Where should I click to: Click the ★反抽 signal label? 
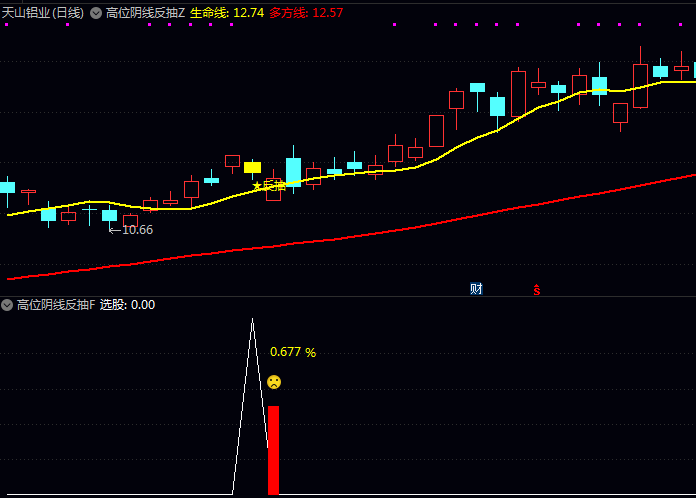269,186
